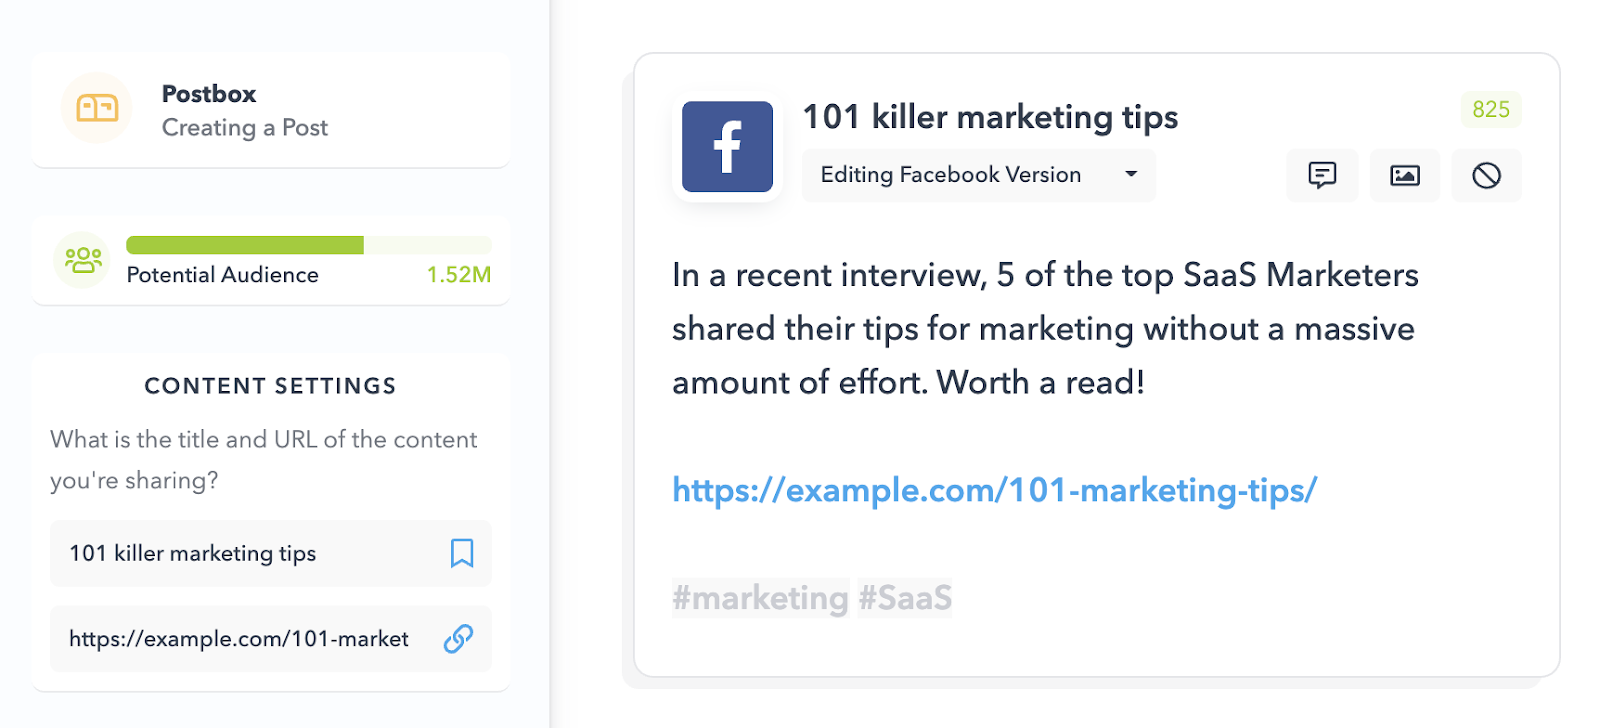Open the comment message icon button

click(x=1322, y=176)
